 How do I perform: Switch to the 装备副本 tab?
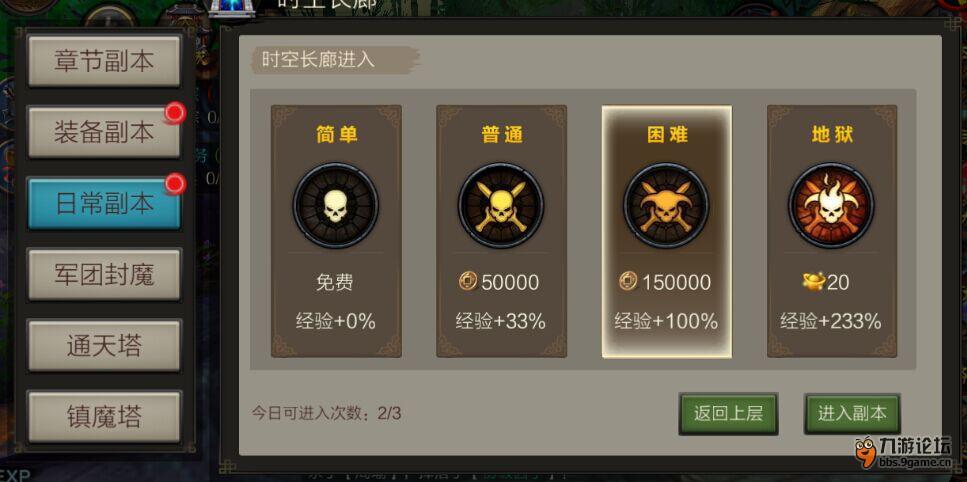[x=104, y=133]
